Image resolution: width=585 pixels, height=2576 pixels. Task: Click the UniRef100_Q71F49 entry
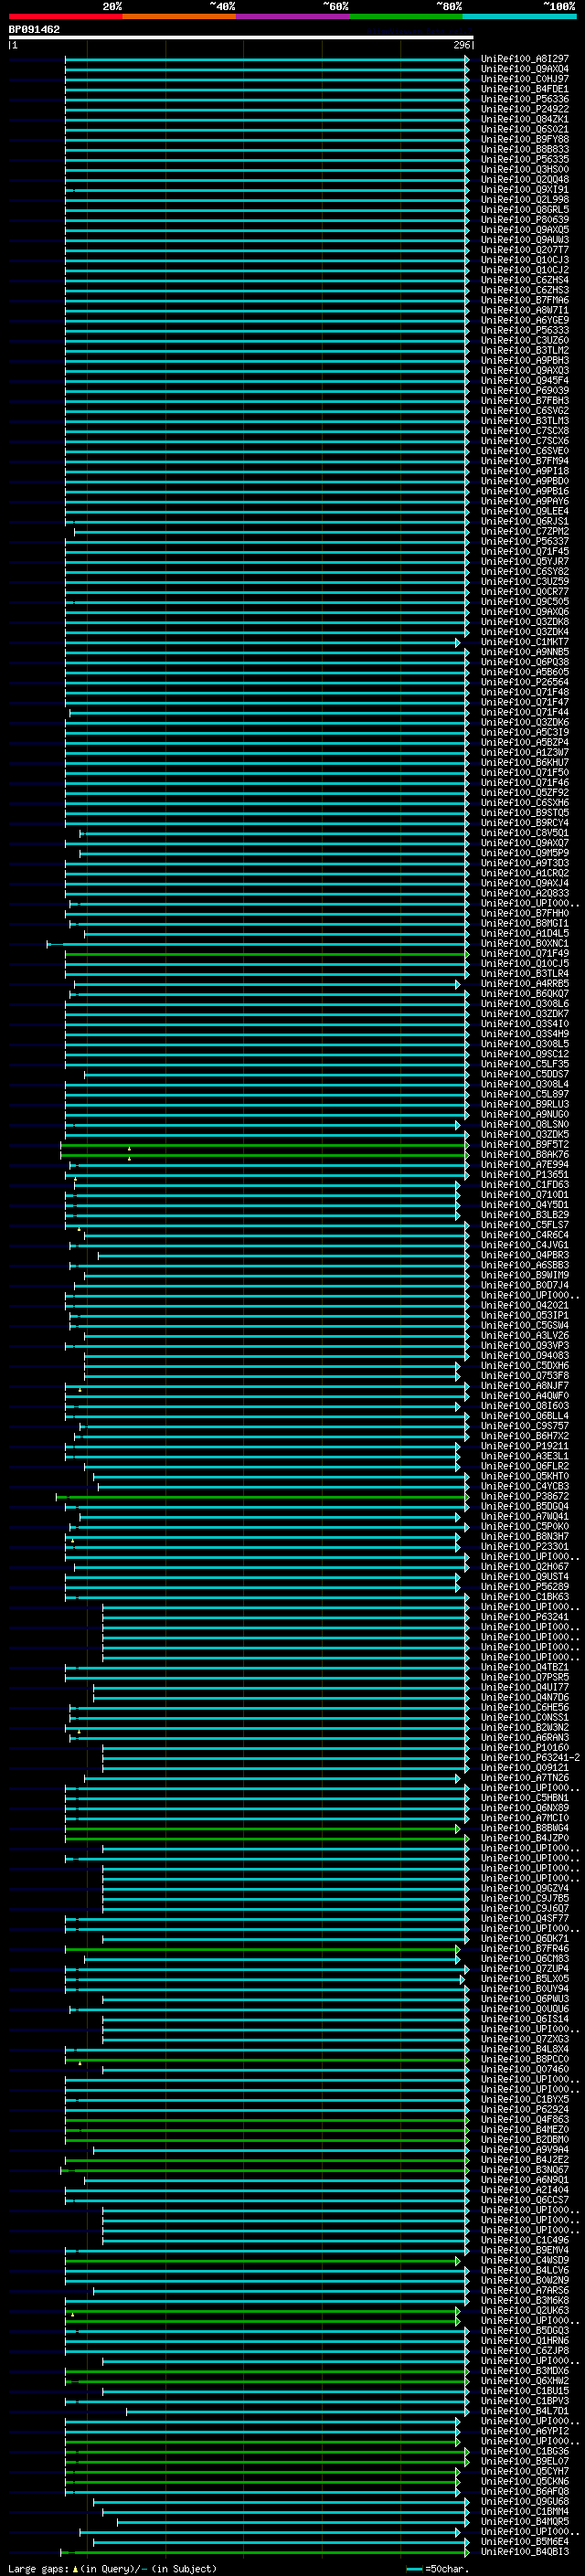click(524, 953)
